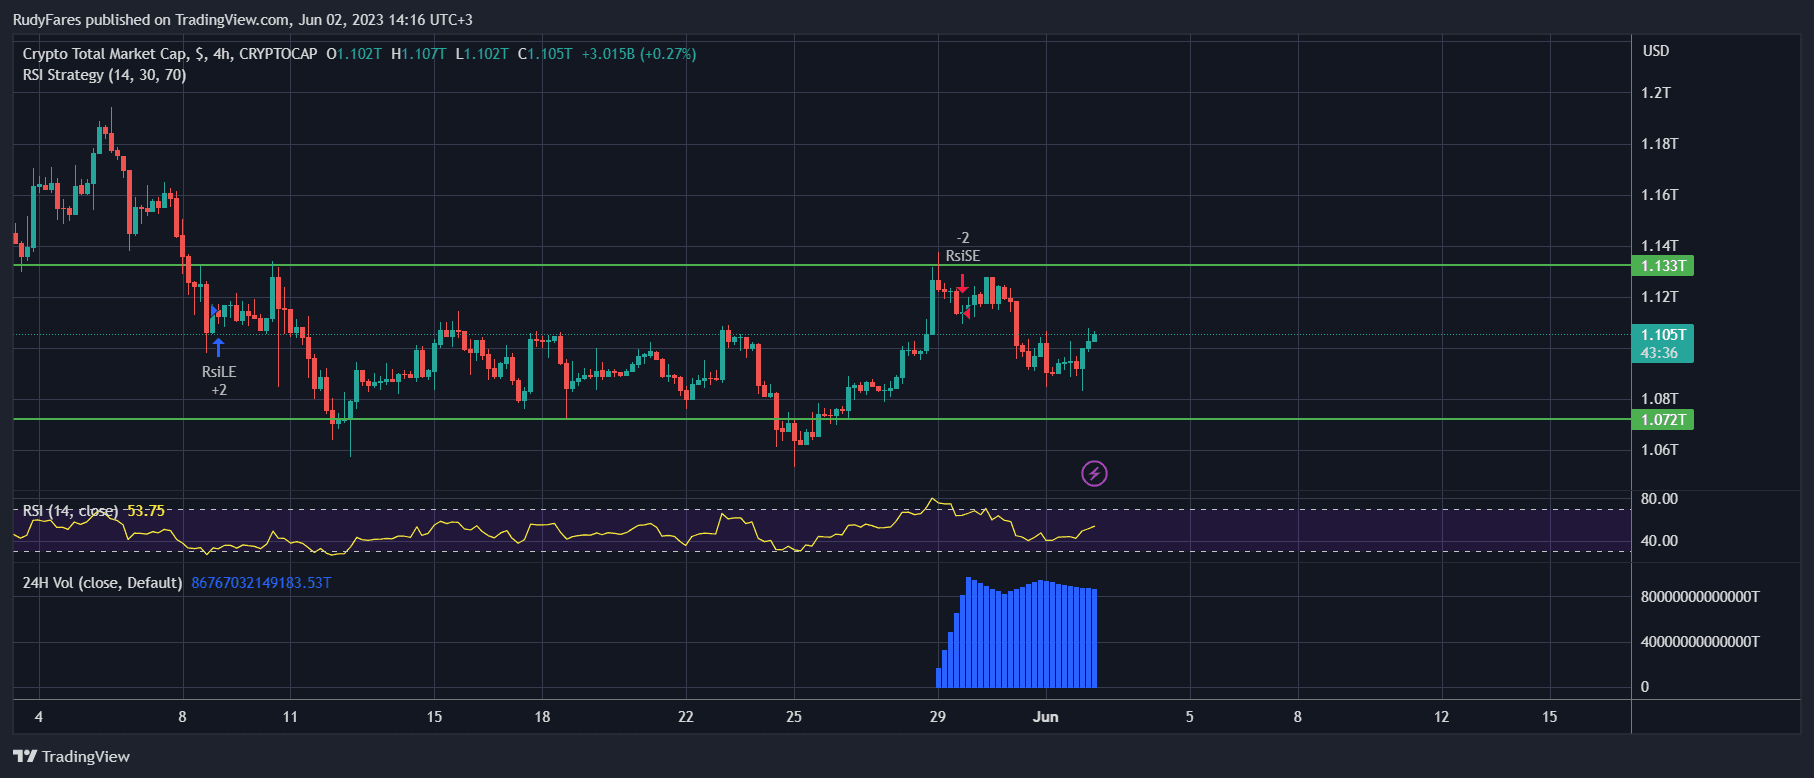This screenshot has width=1814, height=778.
Task: Click the blue RsiLE up arrow
Action: coord(218,347)
